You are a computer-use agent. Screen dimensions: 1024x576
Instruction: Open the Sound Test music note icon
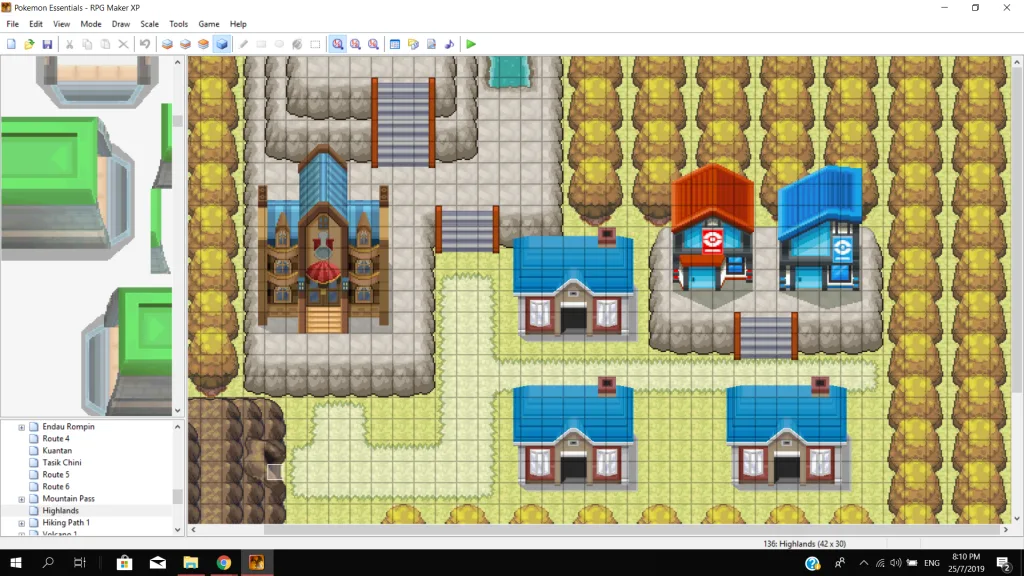tap(449, 44)
